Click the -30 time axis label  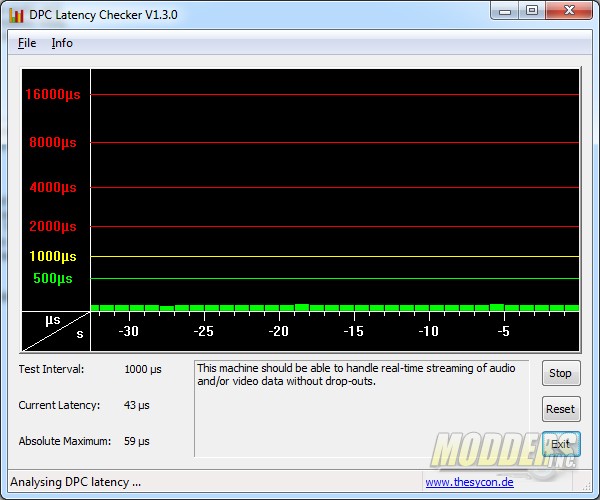tap(129, 331)
